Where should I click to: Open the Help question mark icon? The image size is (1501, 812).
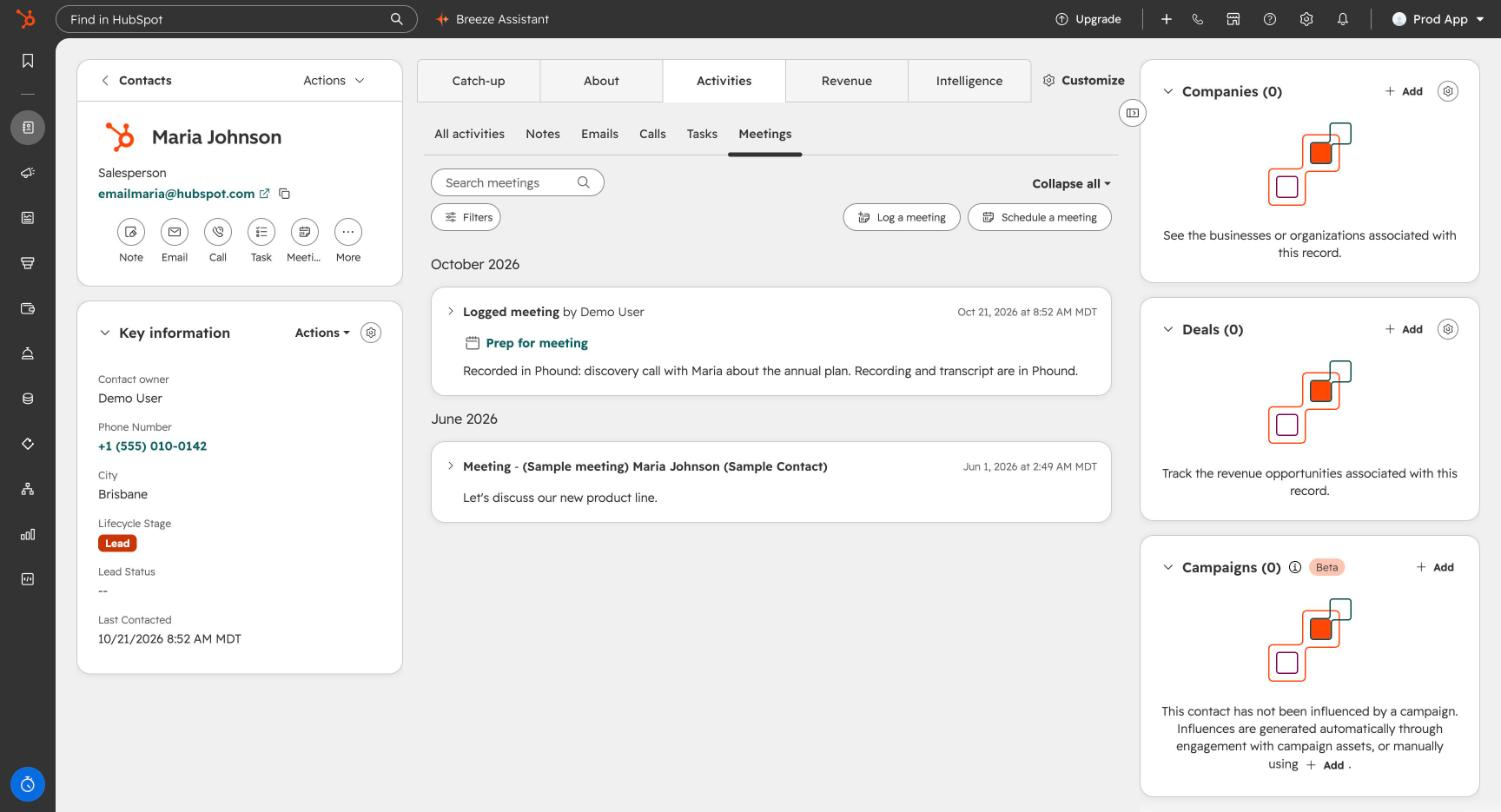click(x=1270, y=19)
